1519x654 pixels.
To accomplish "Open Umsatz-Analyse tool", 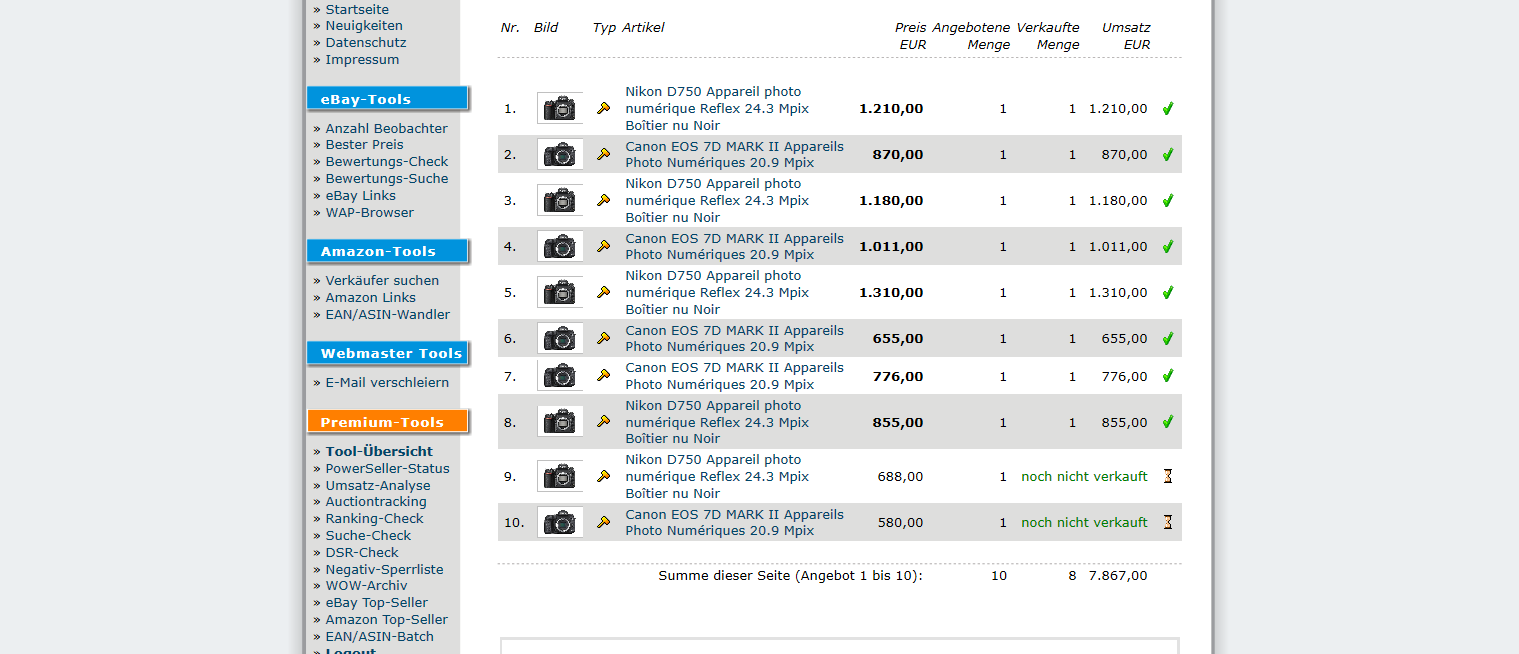I will [x=378, y=485].
